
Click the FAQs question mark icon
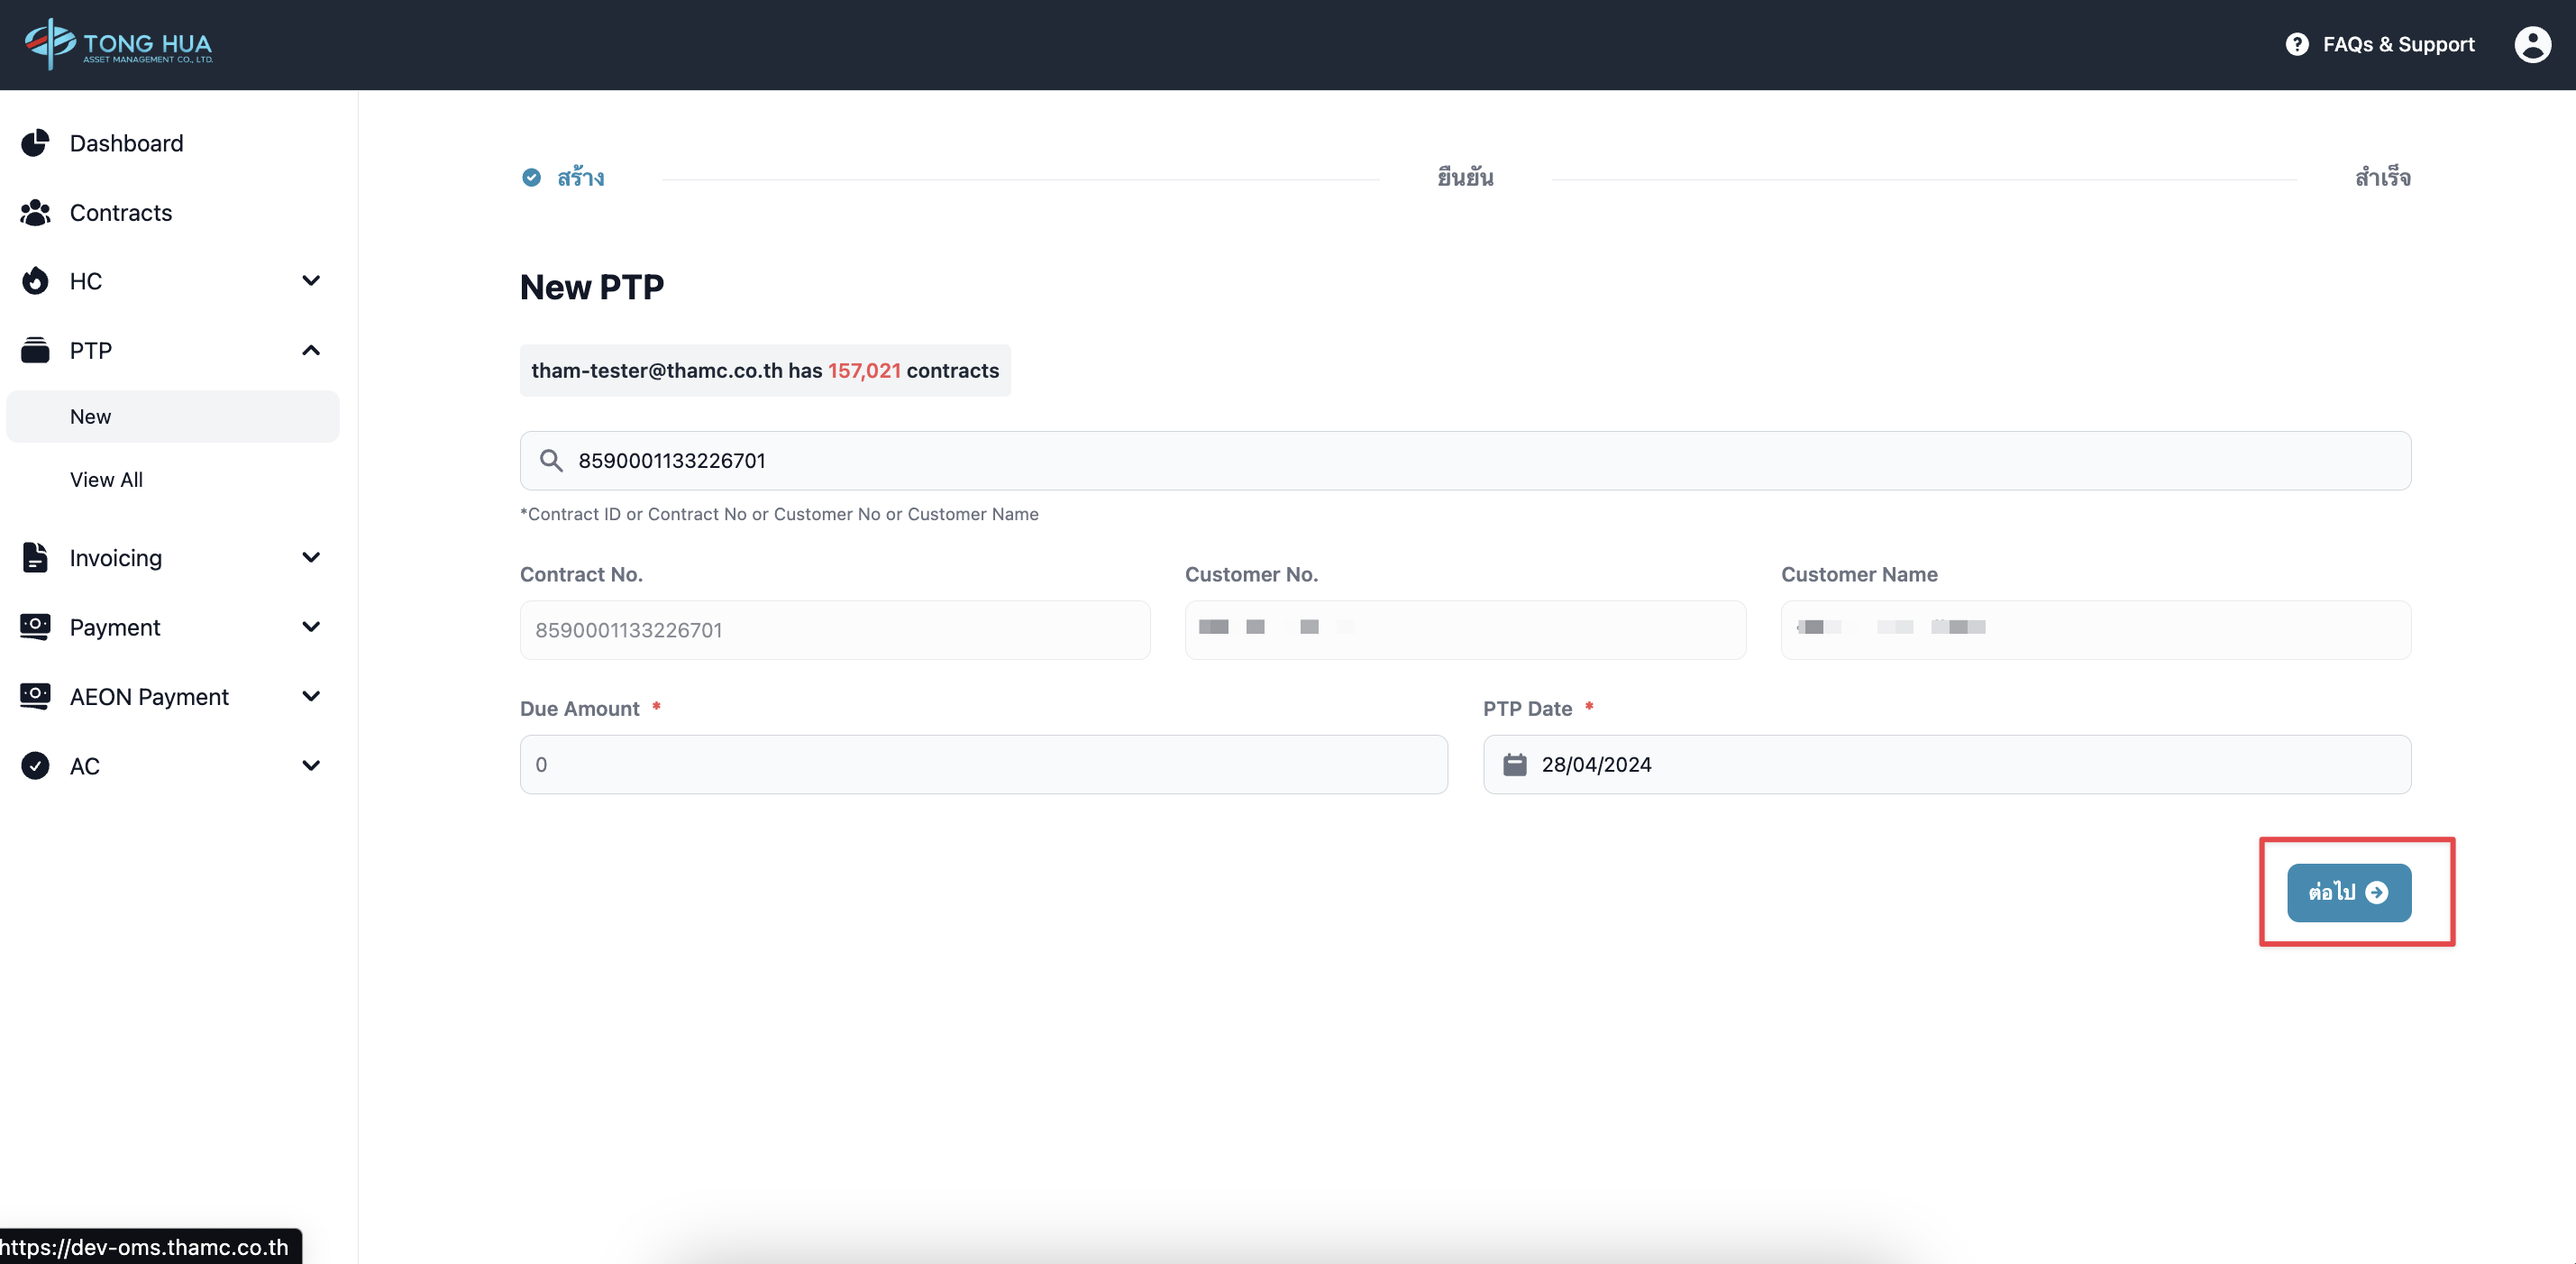[x=2297, y=44]
